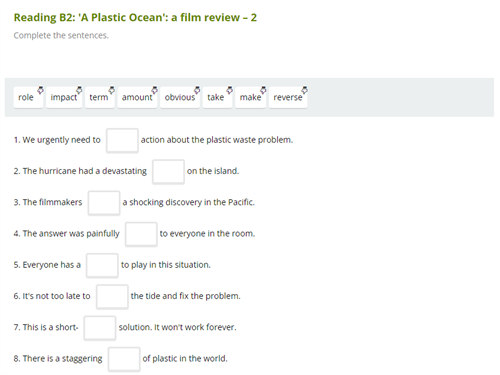Click the blank after 'Everyone has a'
The width and height of the screenshot is (500, 375).
pyautogui.click(x=102, y=265)
